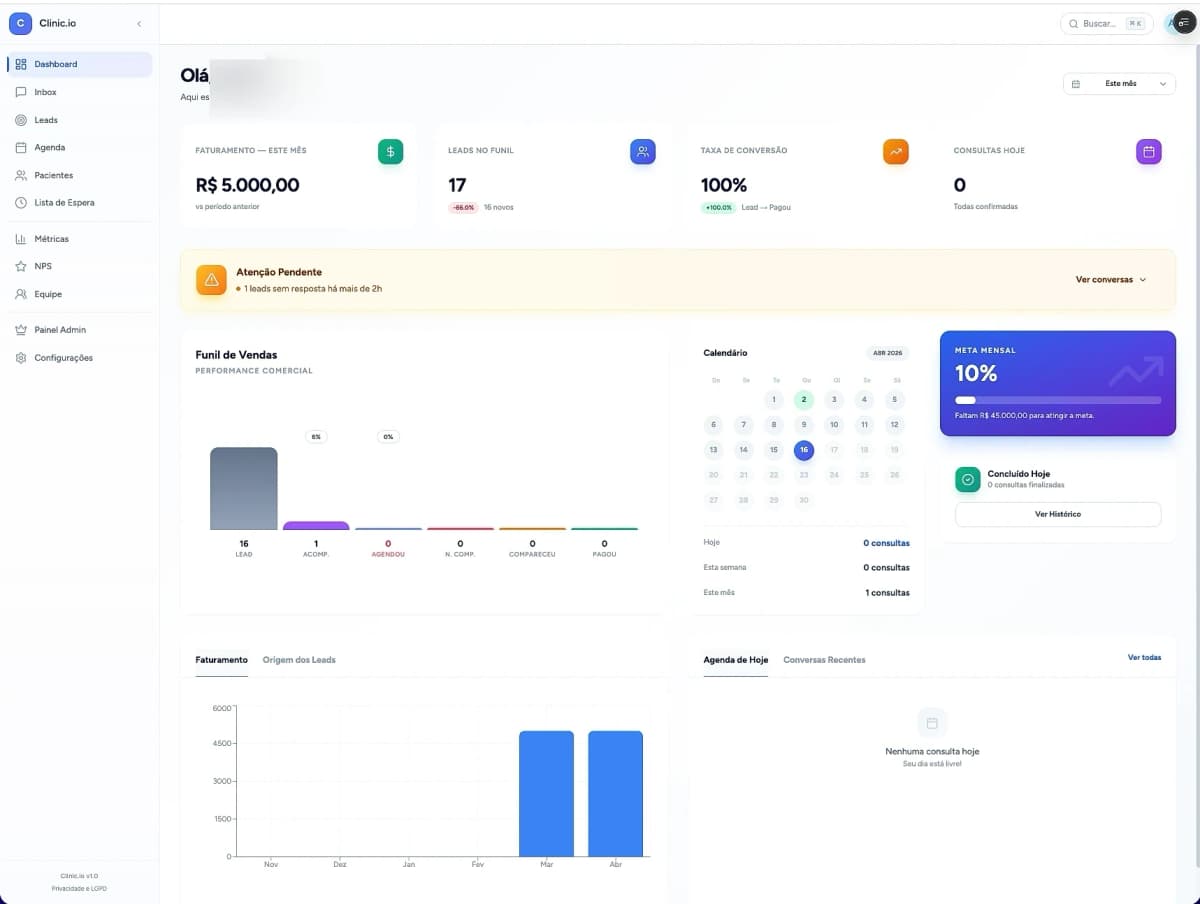
Task: Click the green dollar icon on Faturamento card
Action: point(390,151)
